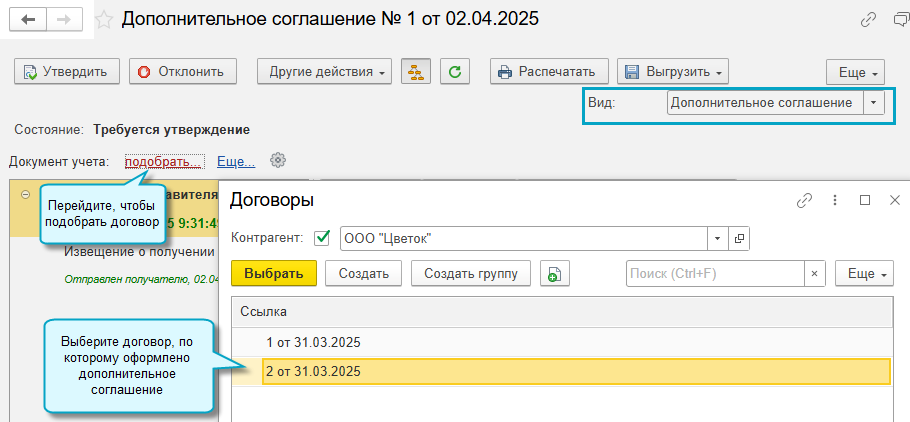Screen dimensions: 910x422
Task: Click the gear icon next to Еще link
Action: tap(279, 160)
